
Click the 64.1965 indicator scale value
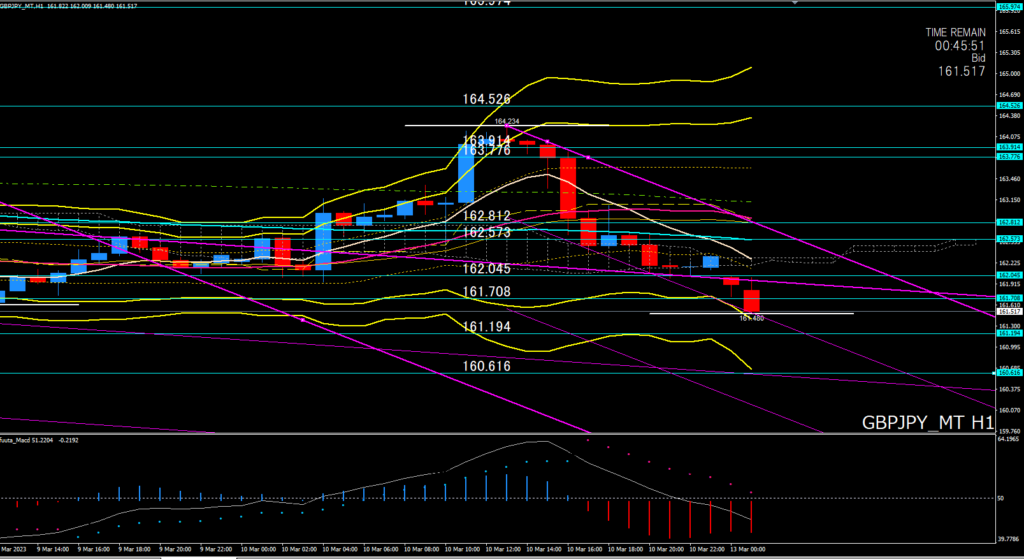click(x=1009, y=439)
